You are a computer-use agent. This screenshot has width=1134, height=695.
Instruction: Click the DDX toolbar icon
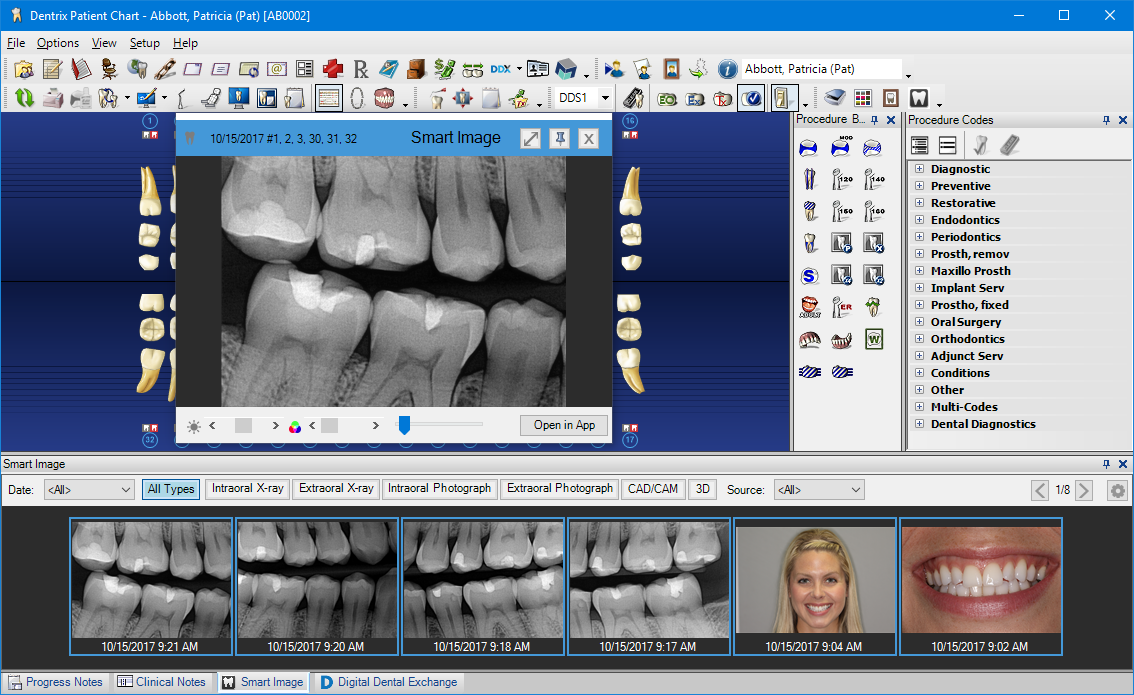pyautogui.click(x=500, y=69)
